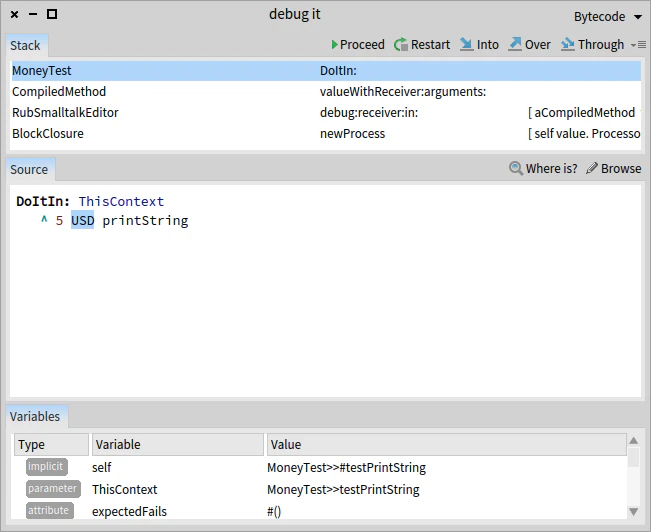
Task: Open the toolbar overflow menu after Through
Action: point(639,44)
